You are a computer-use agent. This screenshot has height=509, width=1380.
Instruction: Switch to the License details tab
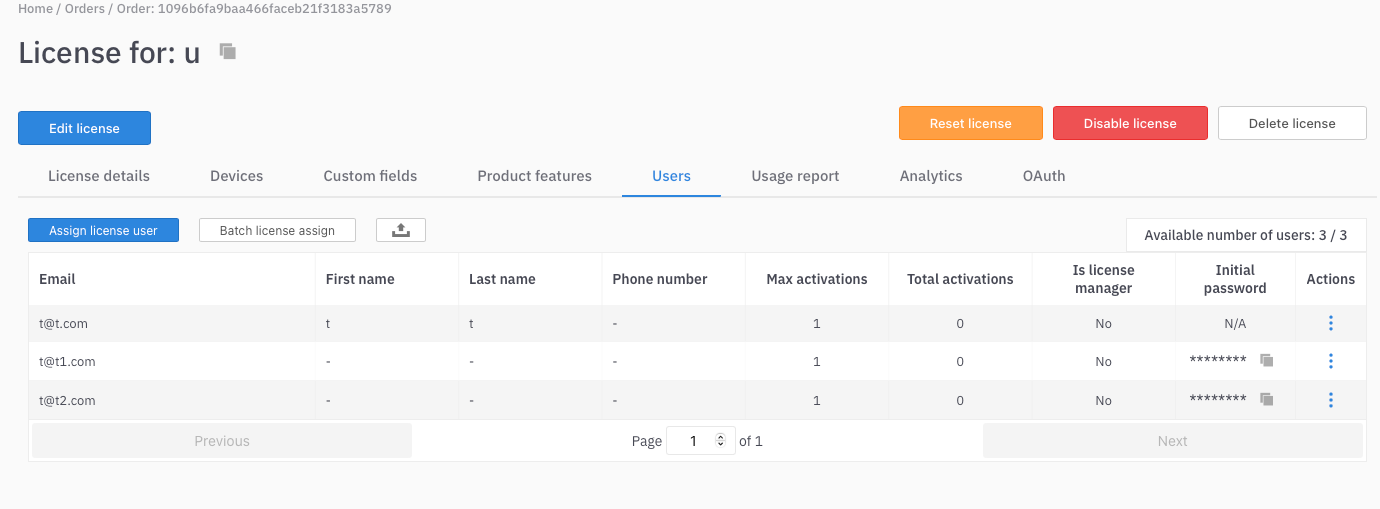point(99,176)
